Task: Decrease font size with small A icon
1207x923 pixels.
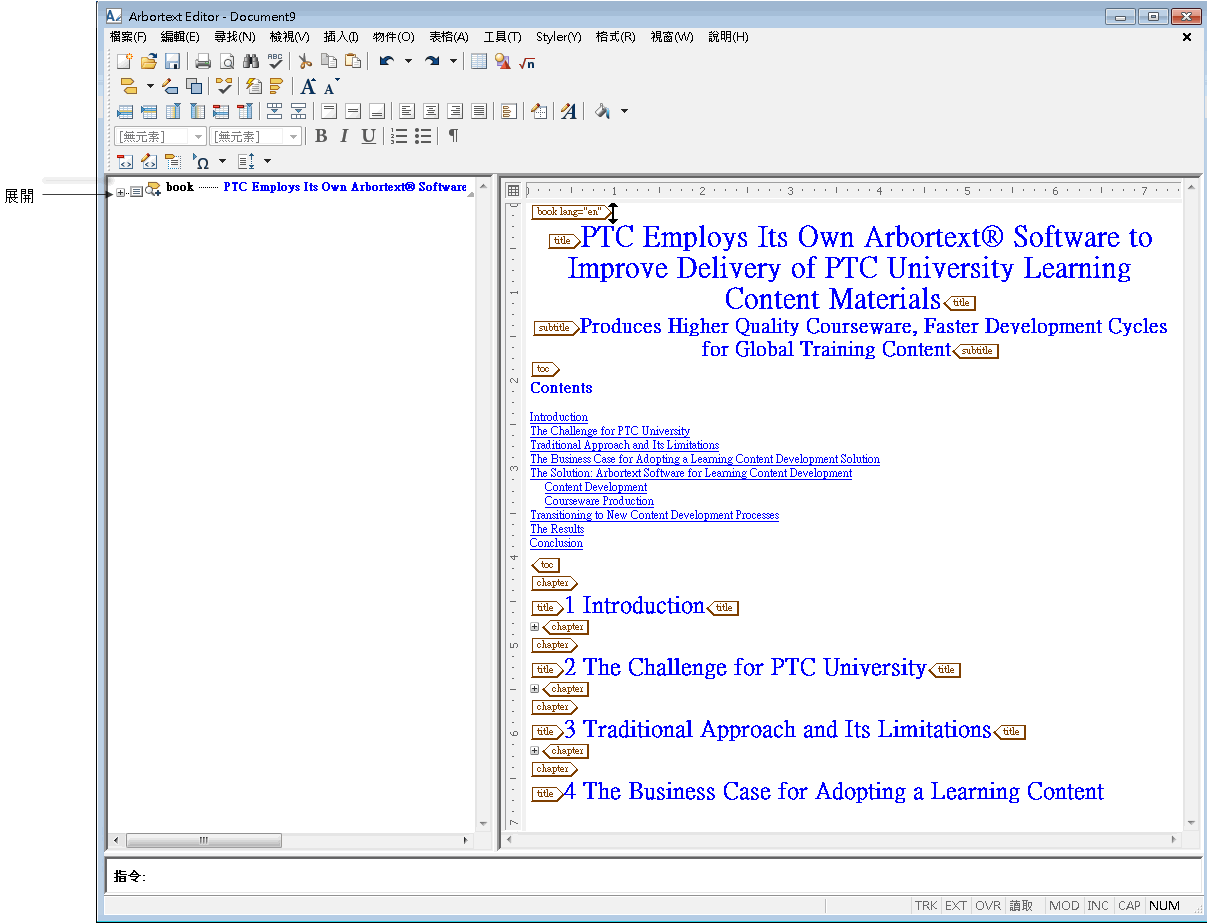Action: (x=331, y=86)
